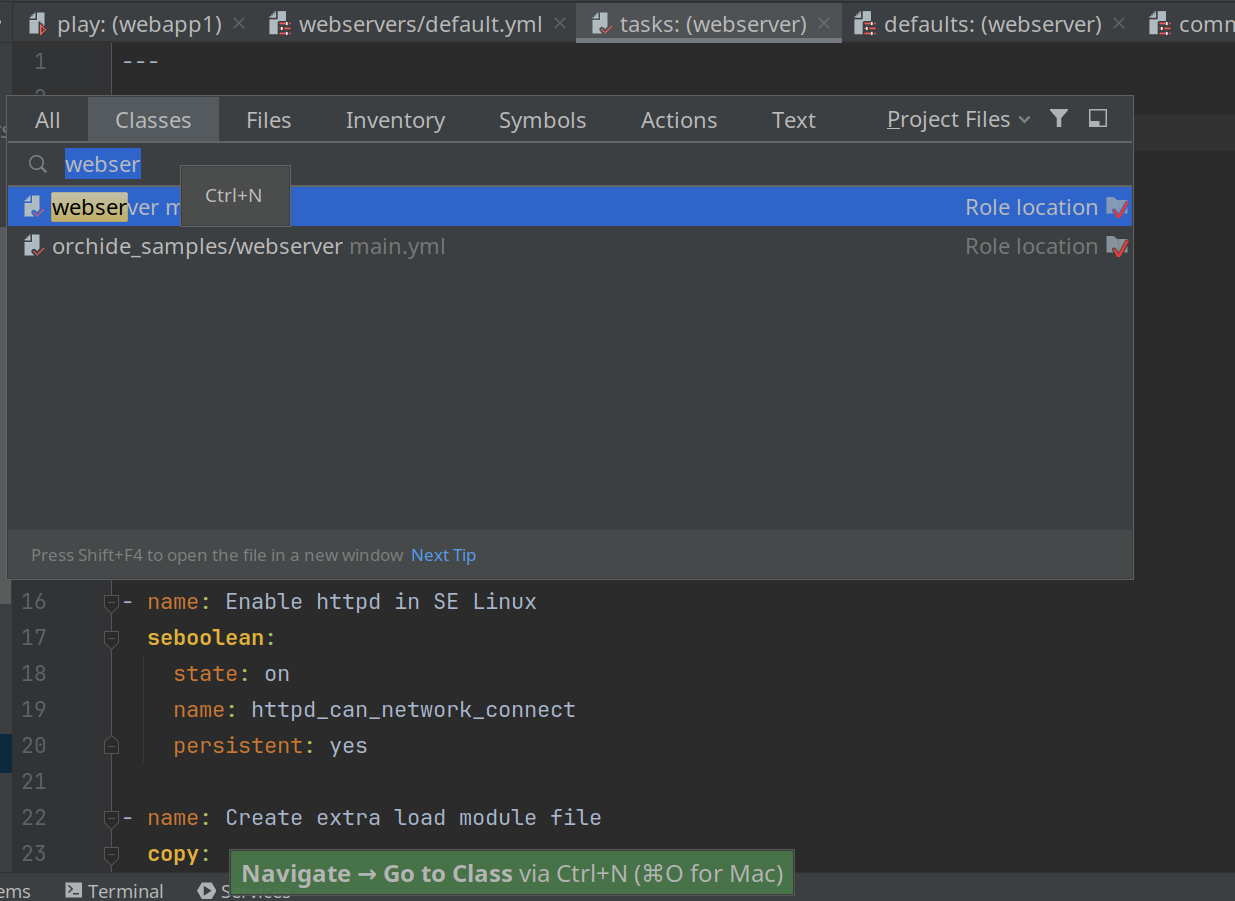Screen dimensions: 1235x901
Task: Click the filter funnel icon
Action: click(1059, 119)
